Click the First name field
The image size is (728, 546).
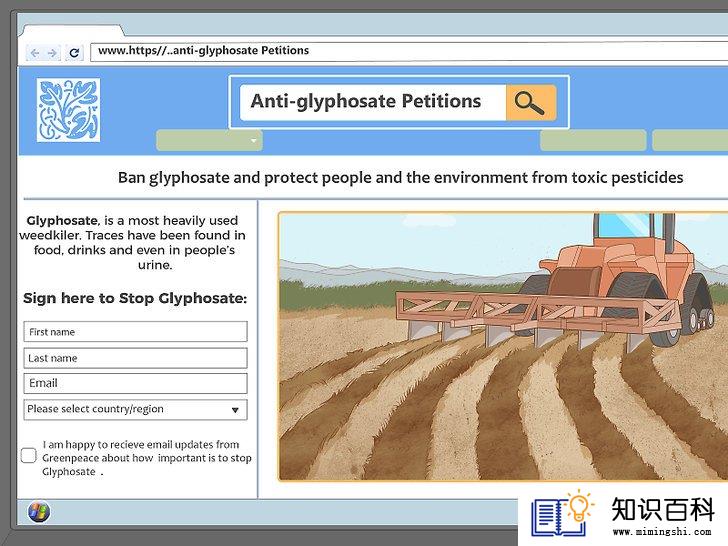136,332
